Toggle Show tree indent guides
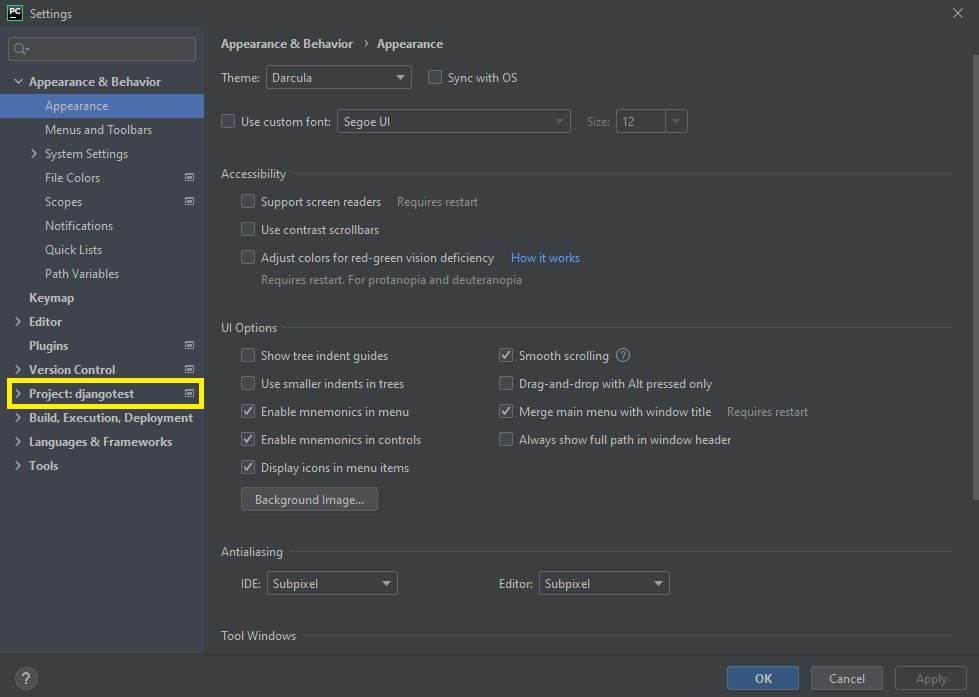Screen dimensions: 979x697 [x=248, y=355]
